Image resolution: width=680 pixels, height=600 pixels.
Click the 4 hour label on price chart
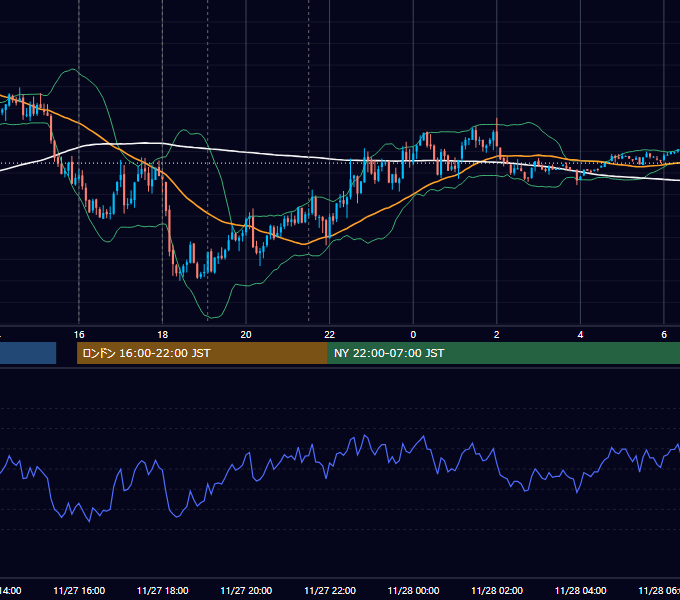(x=580, y=335)
